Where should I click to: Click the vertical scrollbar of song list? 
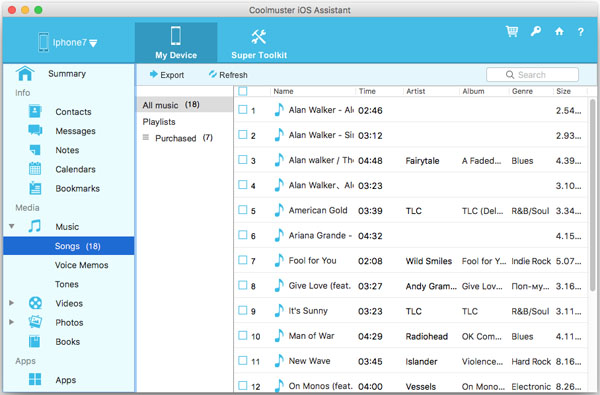tap(593, 195)
